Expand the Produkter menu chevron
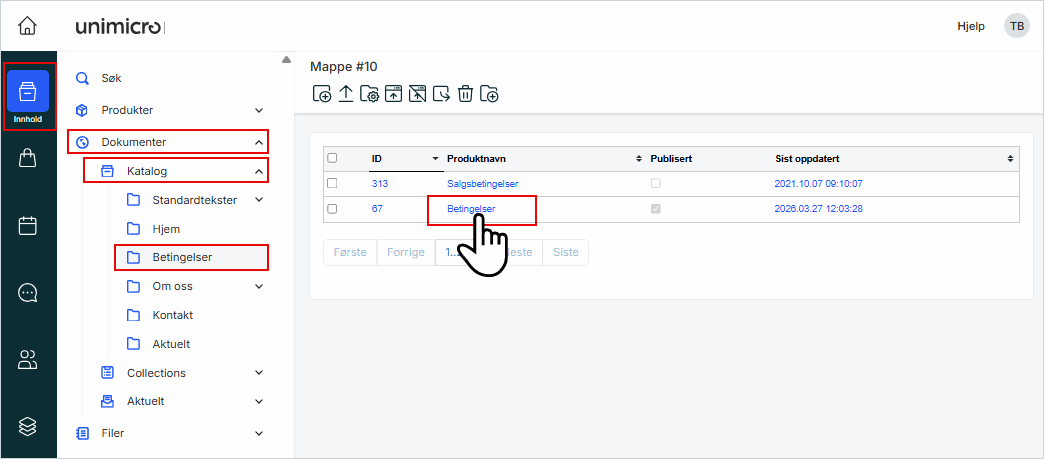Screen dimensions: 1044x459 pyautogui.click(x=259, y=110)
